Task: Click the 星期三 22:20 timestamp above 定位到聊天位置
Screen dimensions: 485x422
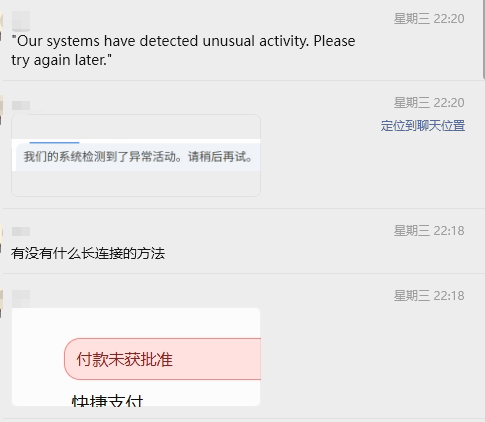Action: [x=429, y=103]
